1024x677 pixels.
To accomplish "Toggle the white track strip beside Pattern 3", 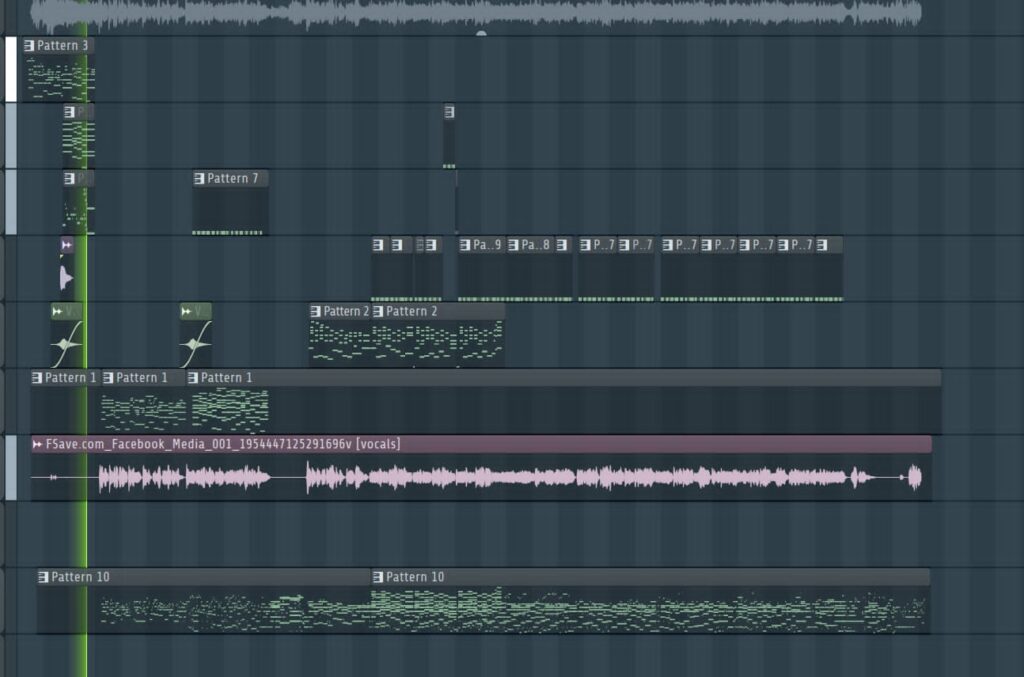I will click(10, 69).
